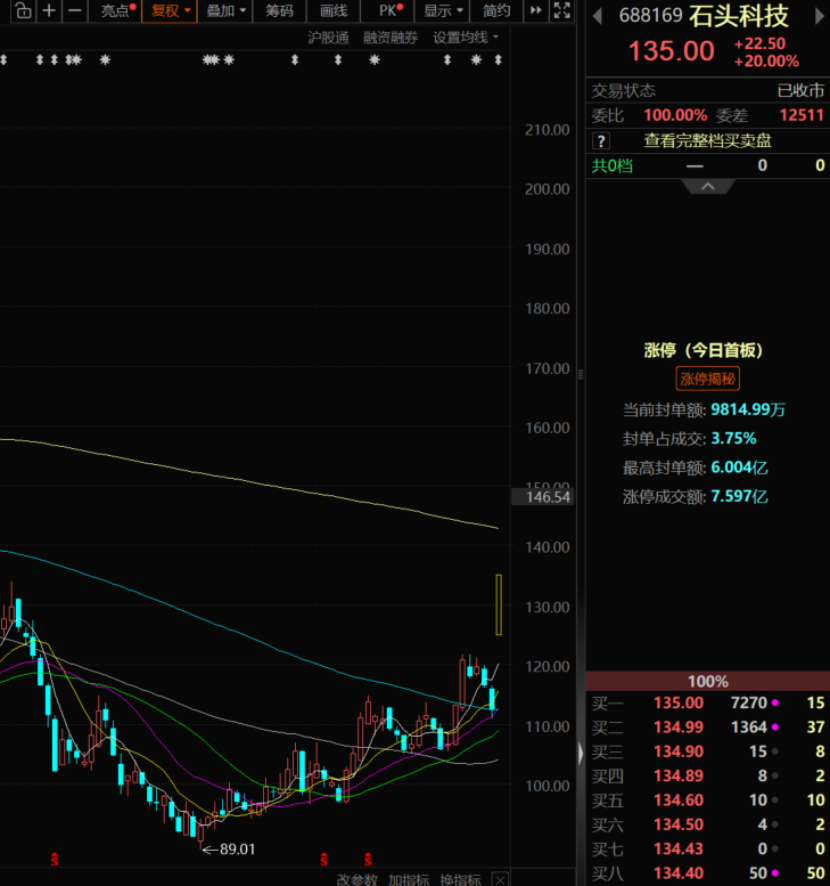Image resolution: width=830 pixels, height=886 pixels.
Task: Click the question mark help icon
Action: (x=601, y=141)
